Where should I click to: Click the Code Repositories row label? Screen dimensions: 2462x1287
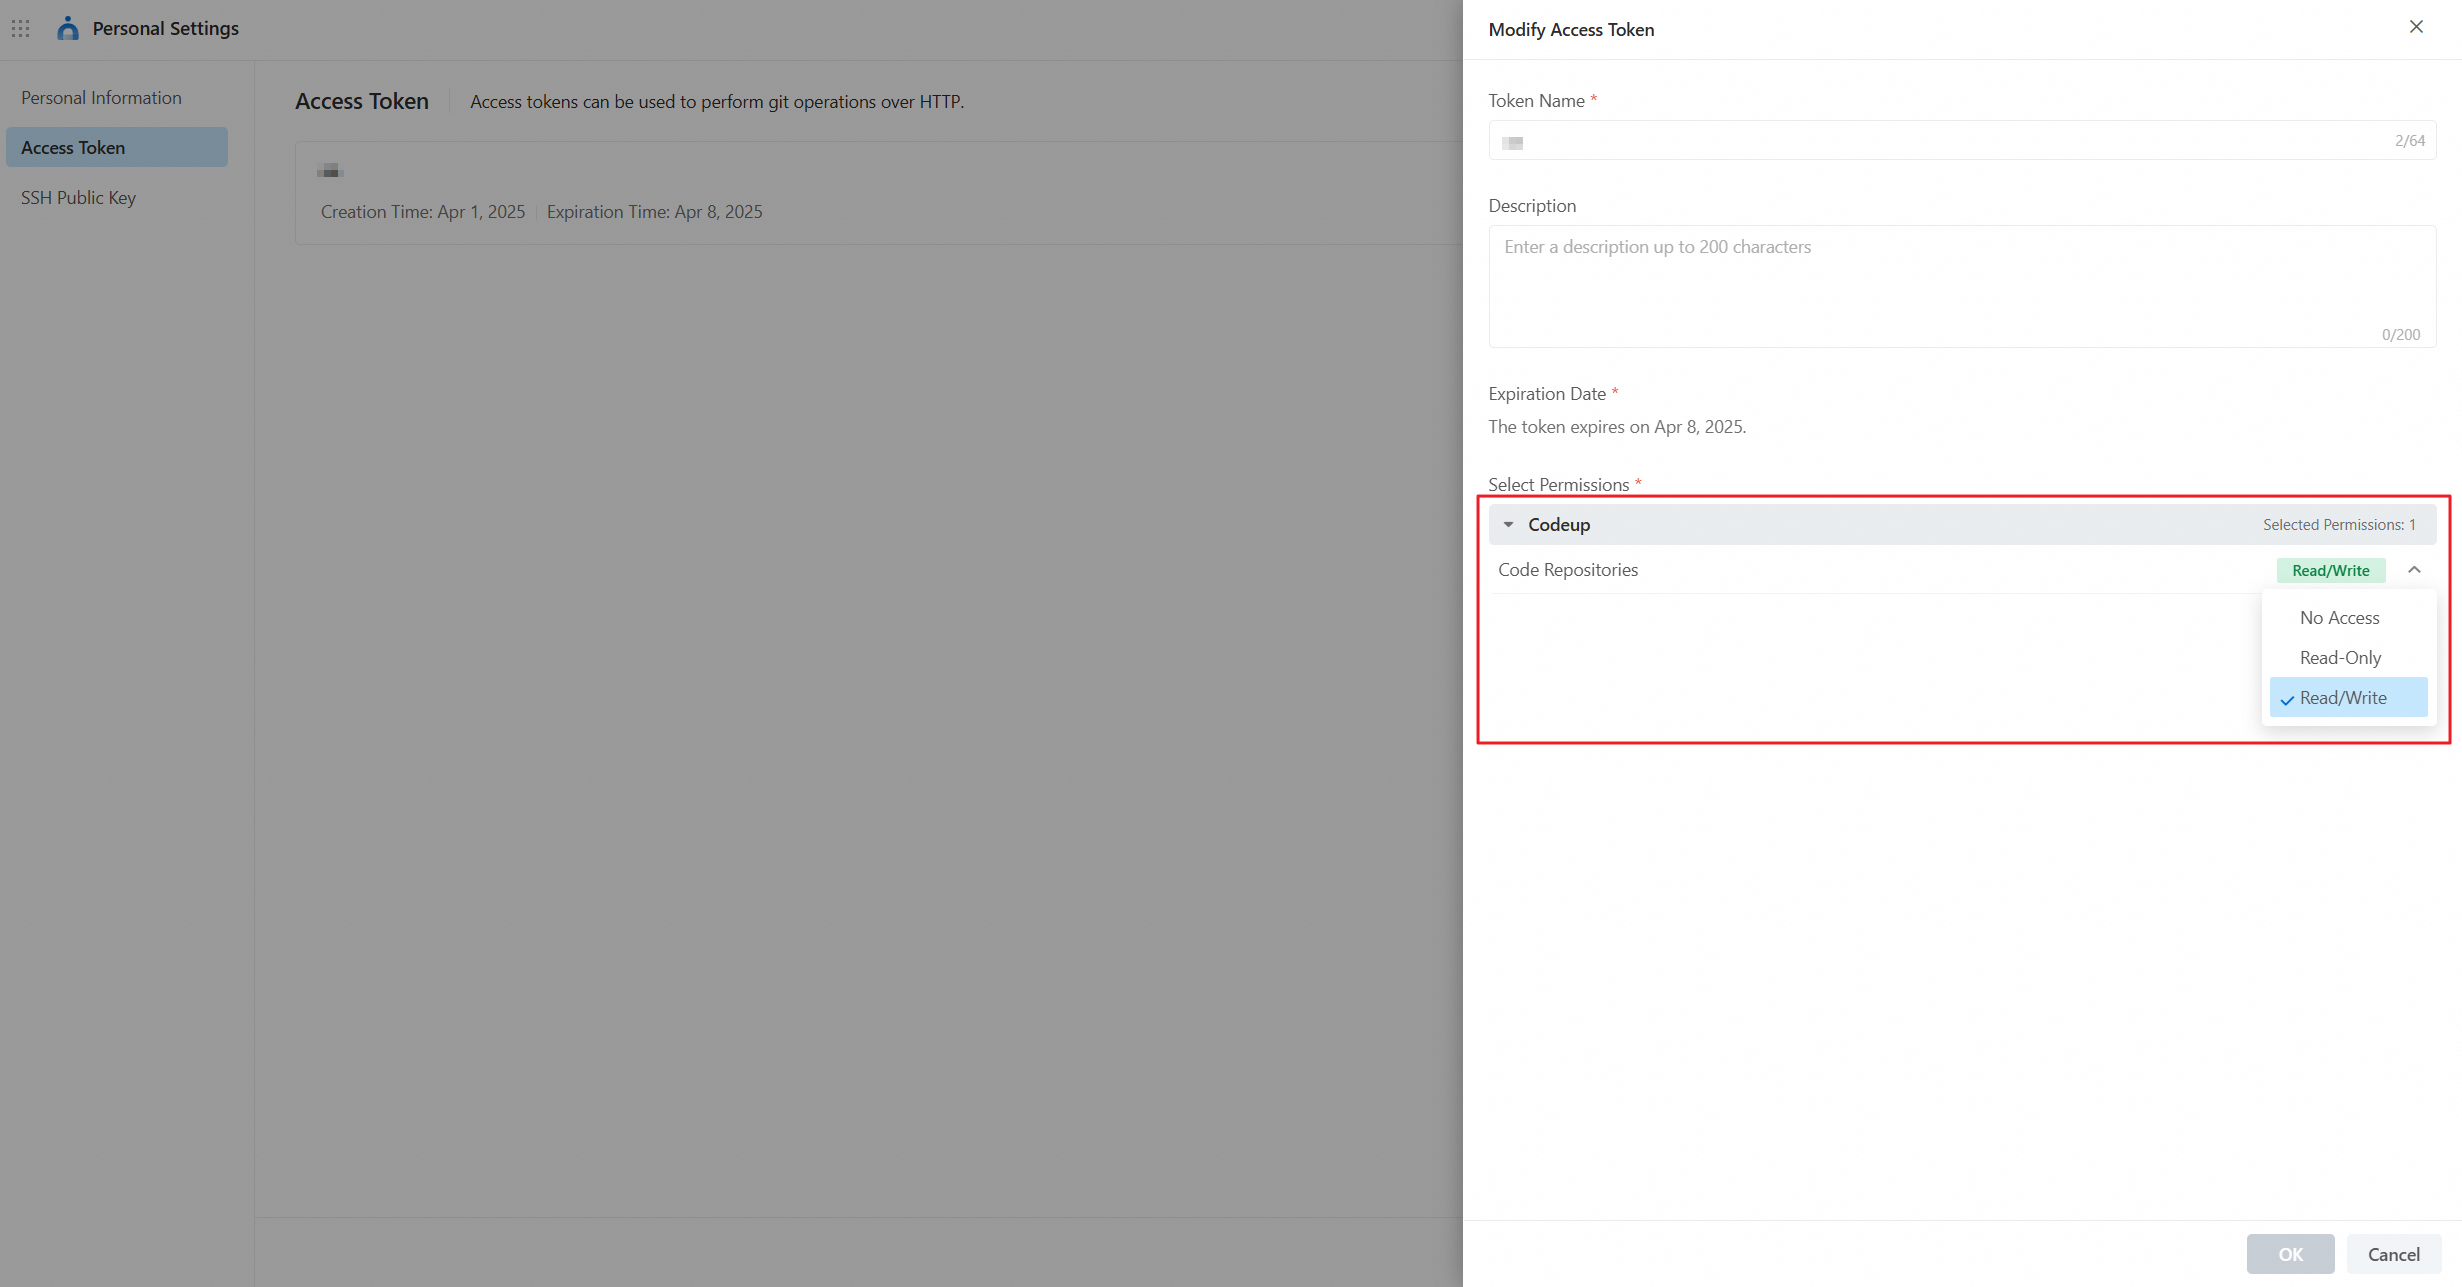pyautogui.click(x=1567, y=570)
